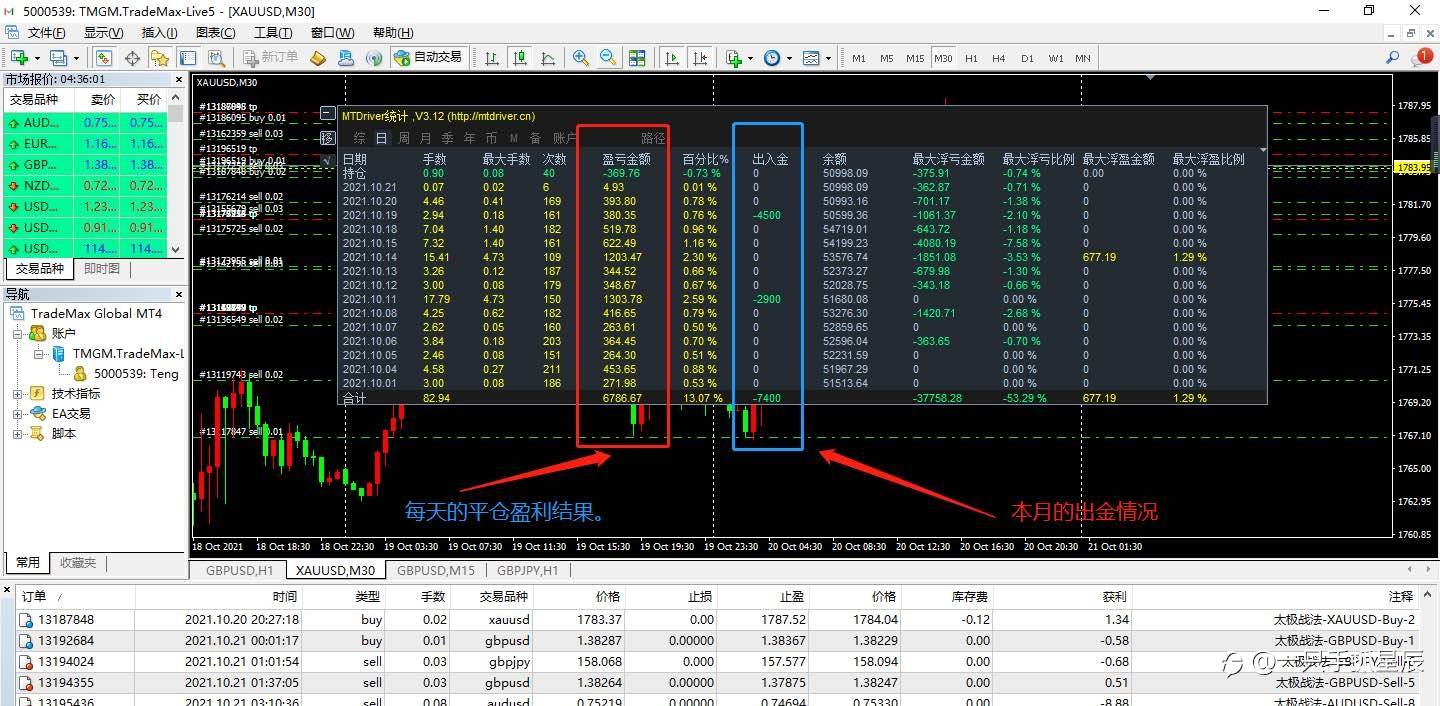Select the D1 timeframe

[1027, 58]
